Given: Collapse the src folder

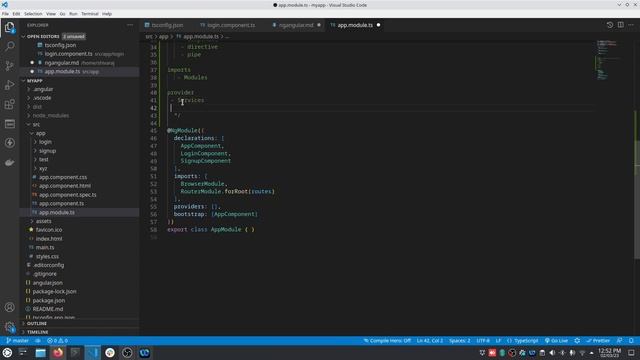Looking at the screenshot, I should [x=80, y=124].
